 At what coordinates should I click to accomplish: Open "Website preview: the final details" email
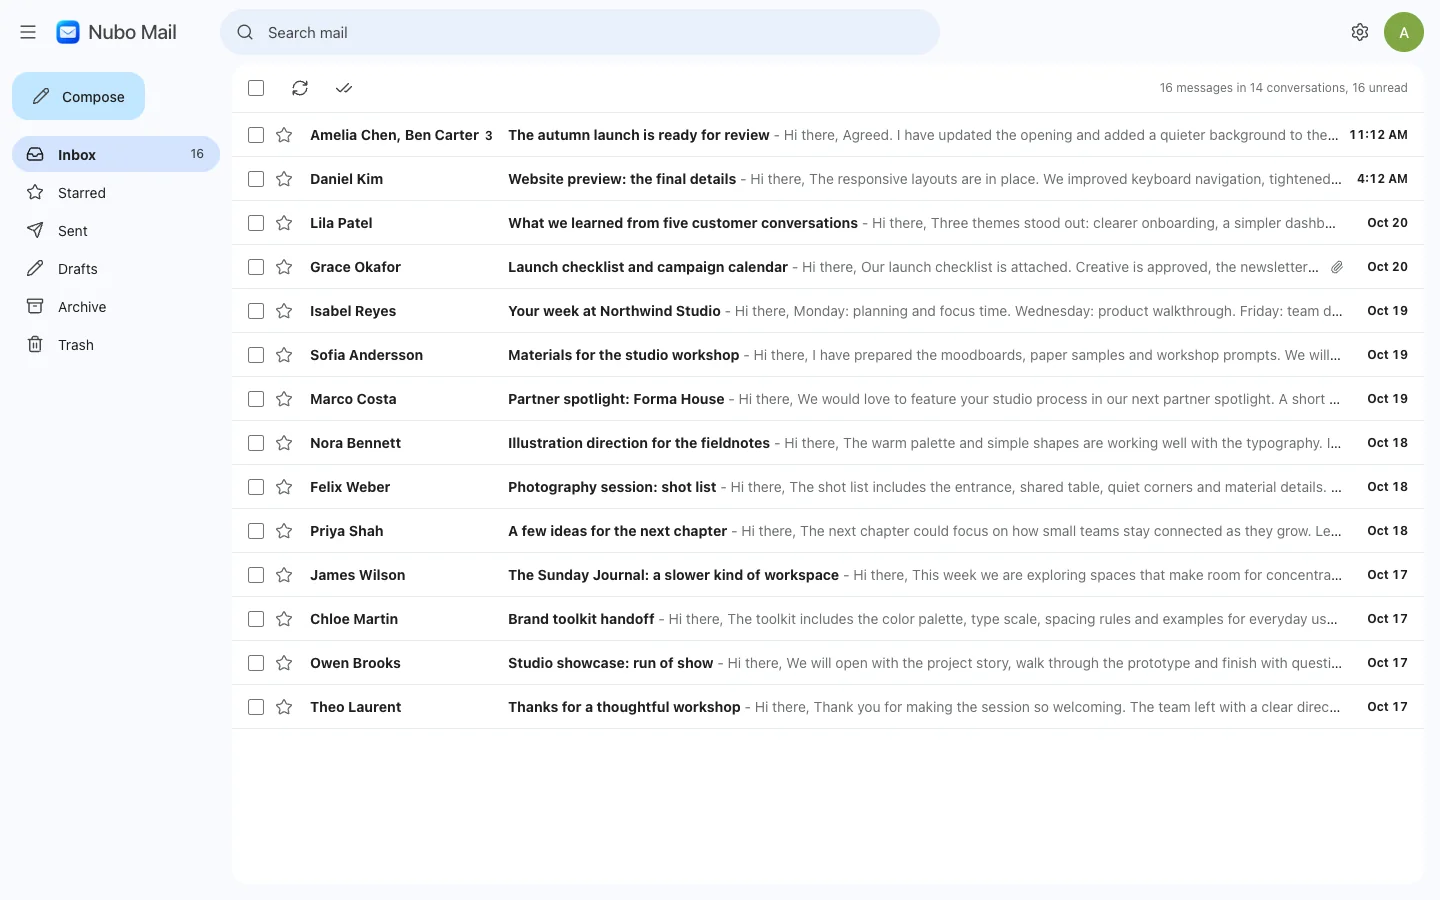coord(828,179)
